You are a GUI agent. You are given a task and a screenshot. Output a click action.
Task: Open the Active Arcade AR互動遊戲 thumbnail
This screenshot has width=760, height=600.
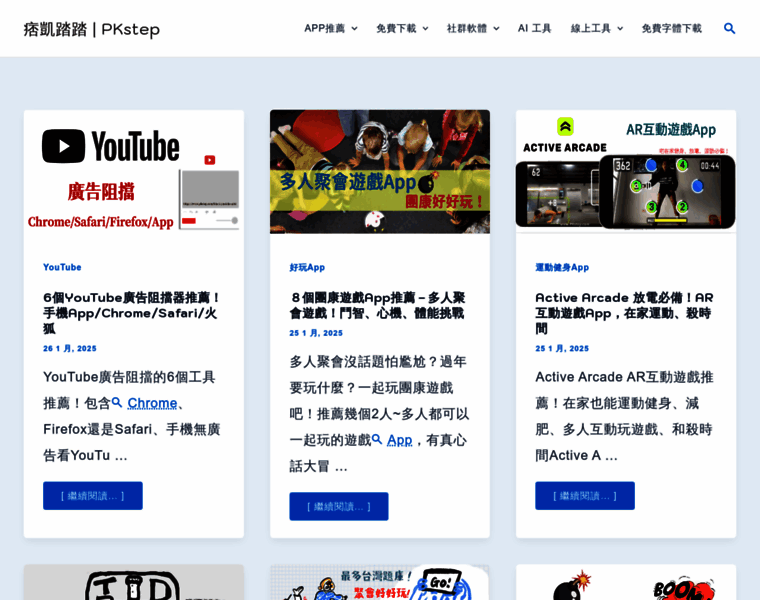(x=626, y=172)
